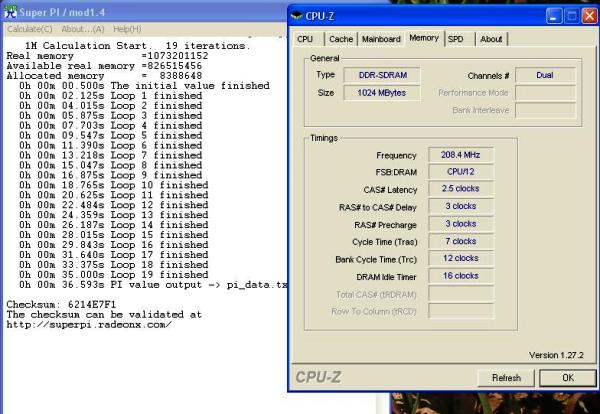Click the 'checksum can be validated at' line

pyautogui.click(x=104, y=315)
